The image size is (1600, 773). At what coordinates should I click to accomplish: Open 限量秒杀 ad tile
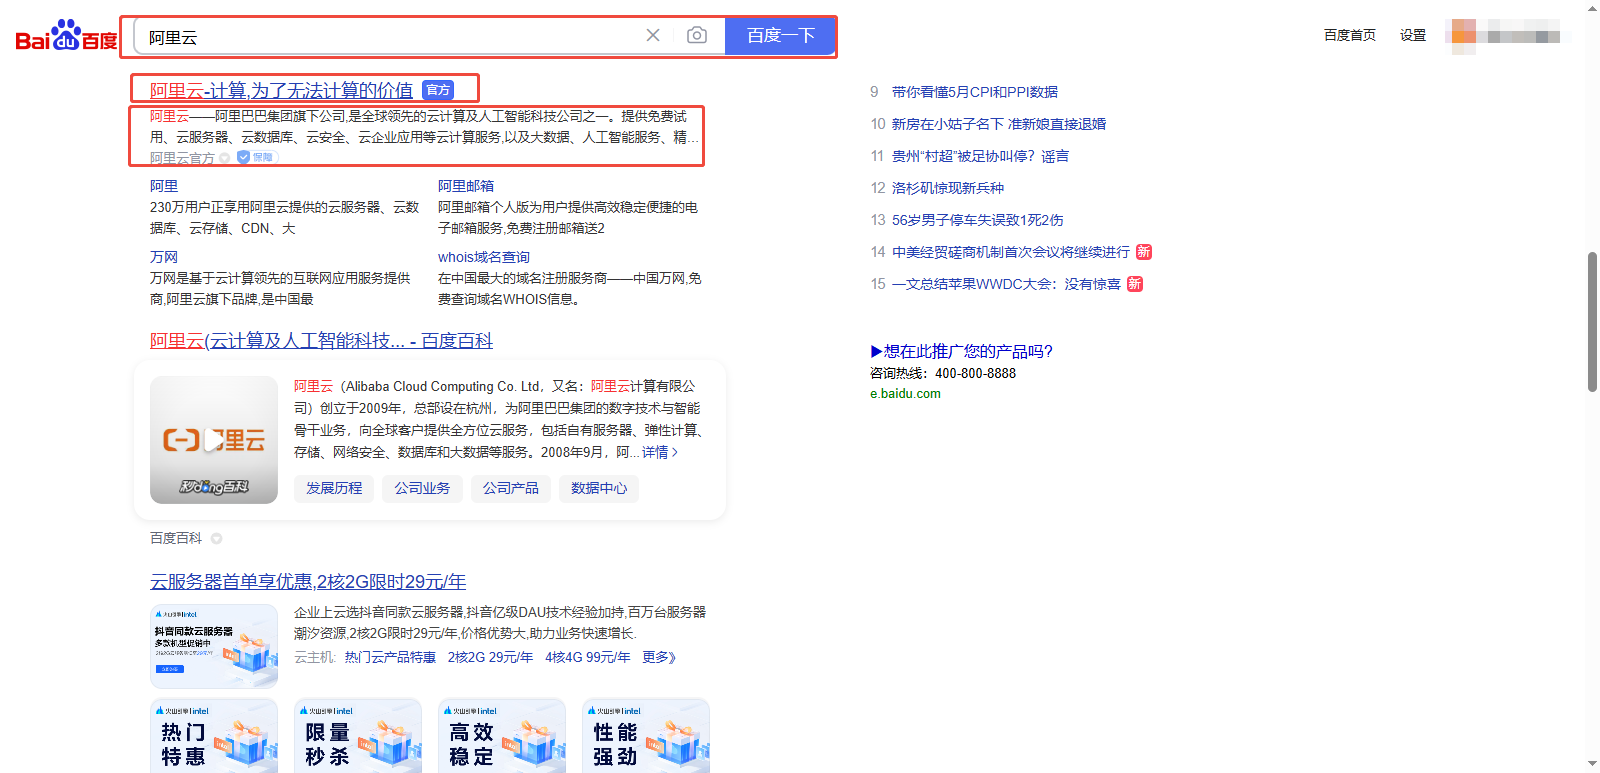click(358, 736)
